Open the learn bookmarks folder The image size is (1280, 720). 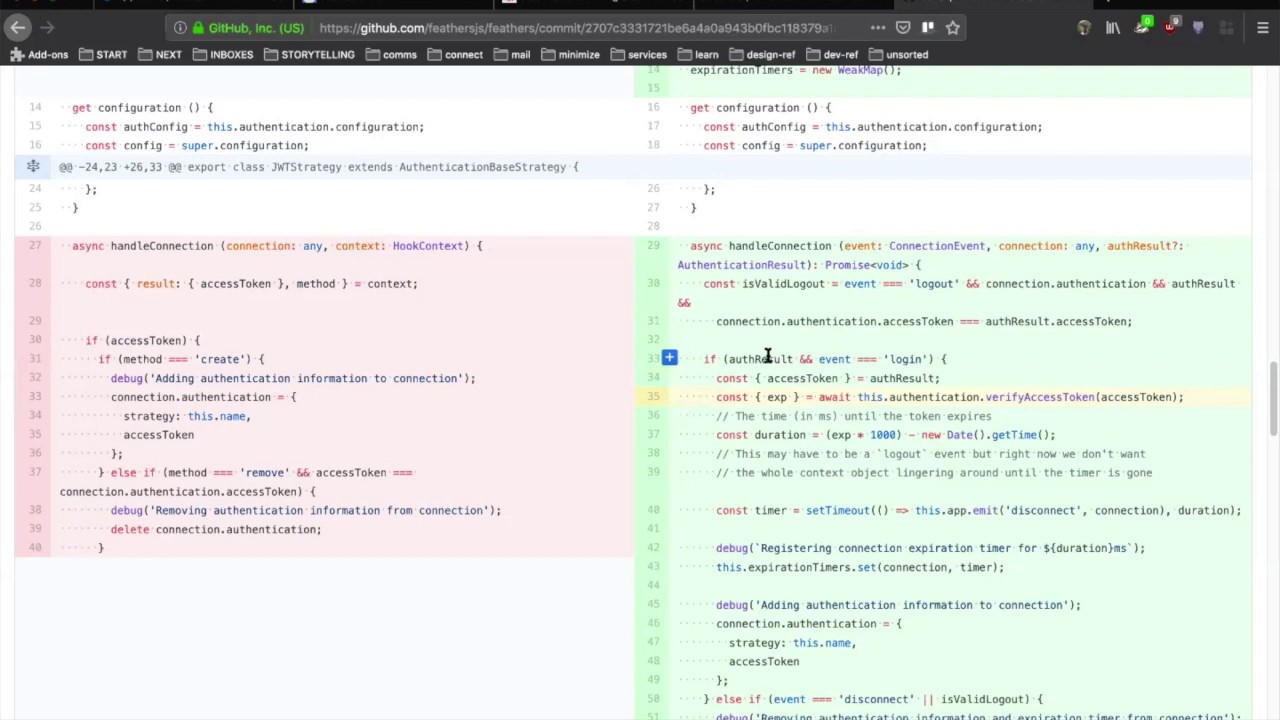(698, 55)
